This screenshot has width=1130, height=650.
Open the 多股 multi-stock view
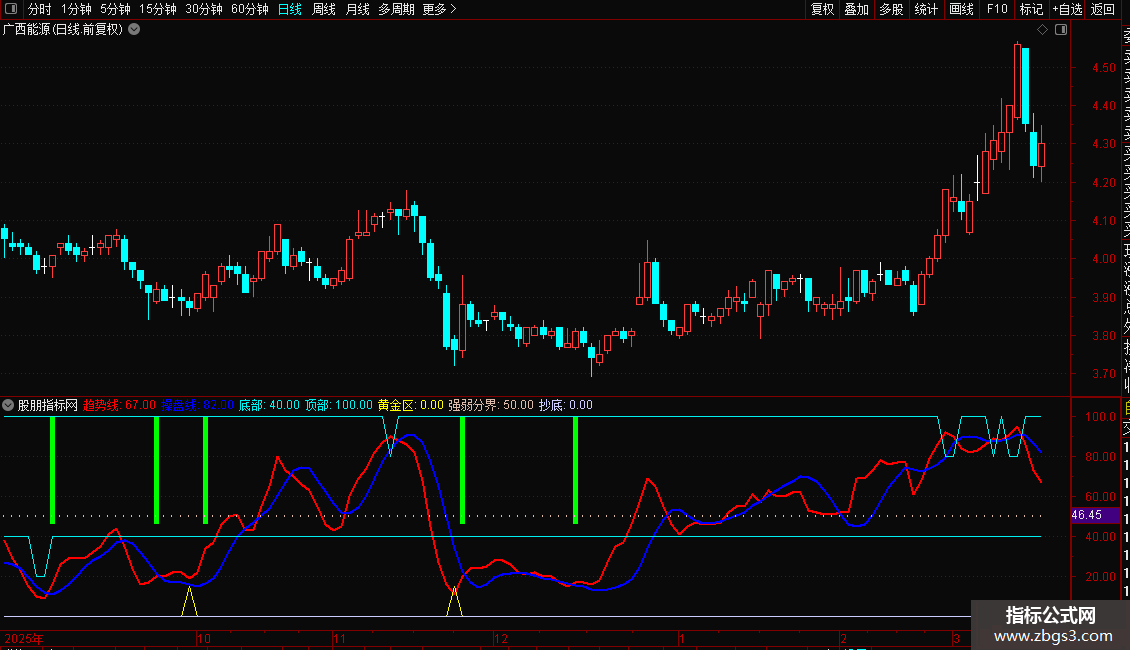891,9
